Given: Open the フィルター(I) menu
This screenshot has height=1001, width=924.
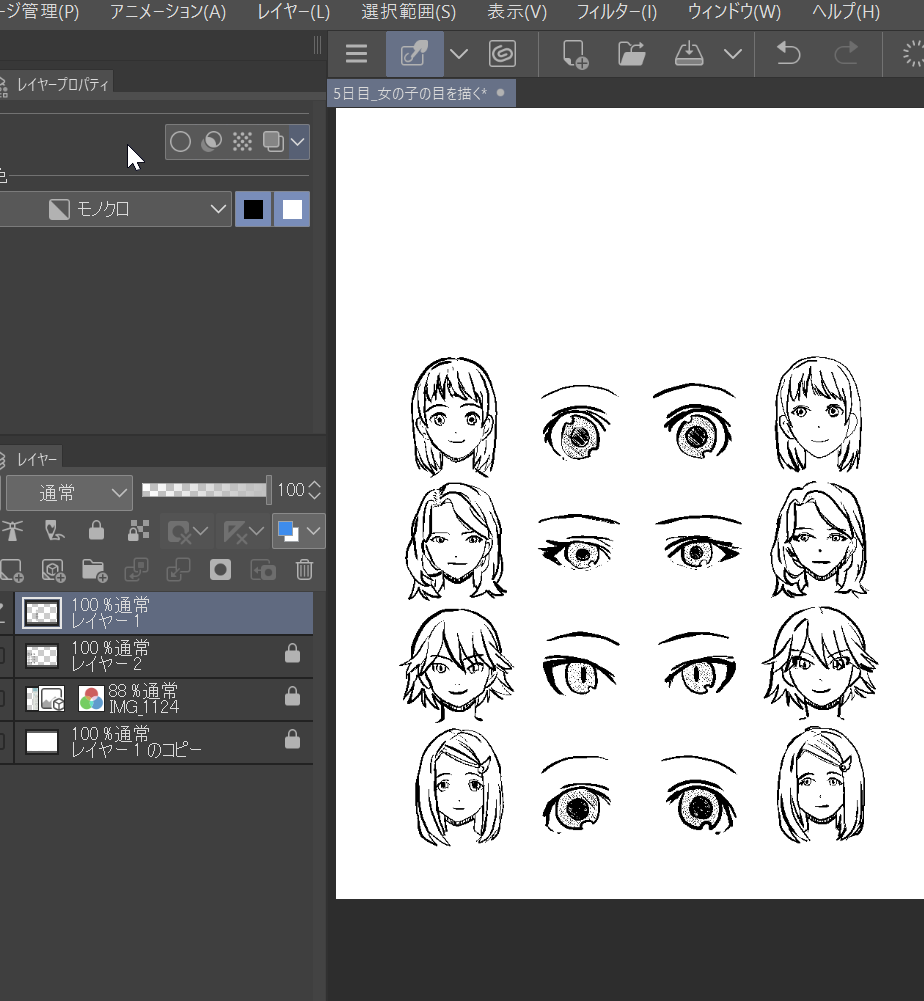Looking at the screenshot, I should (616, 13).
